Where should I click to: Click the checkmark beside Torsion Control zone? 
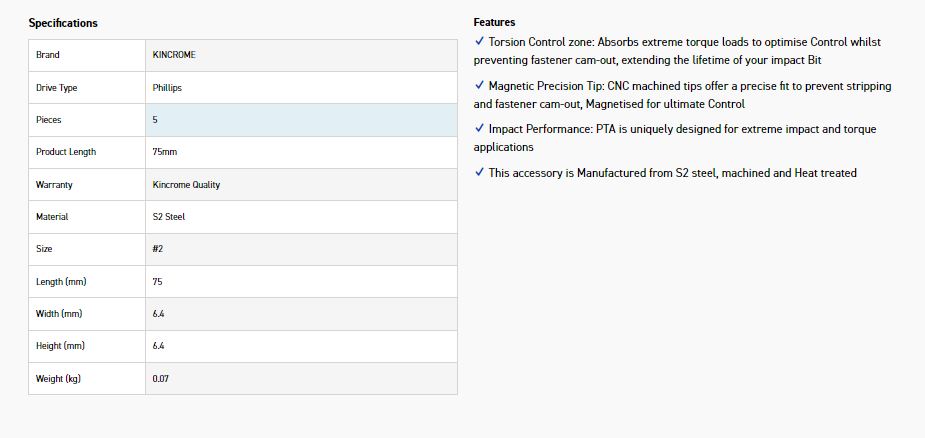point(479,42)
